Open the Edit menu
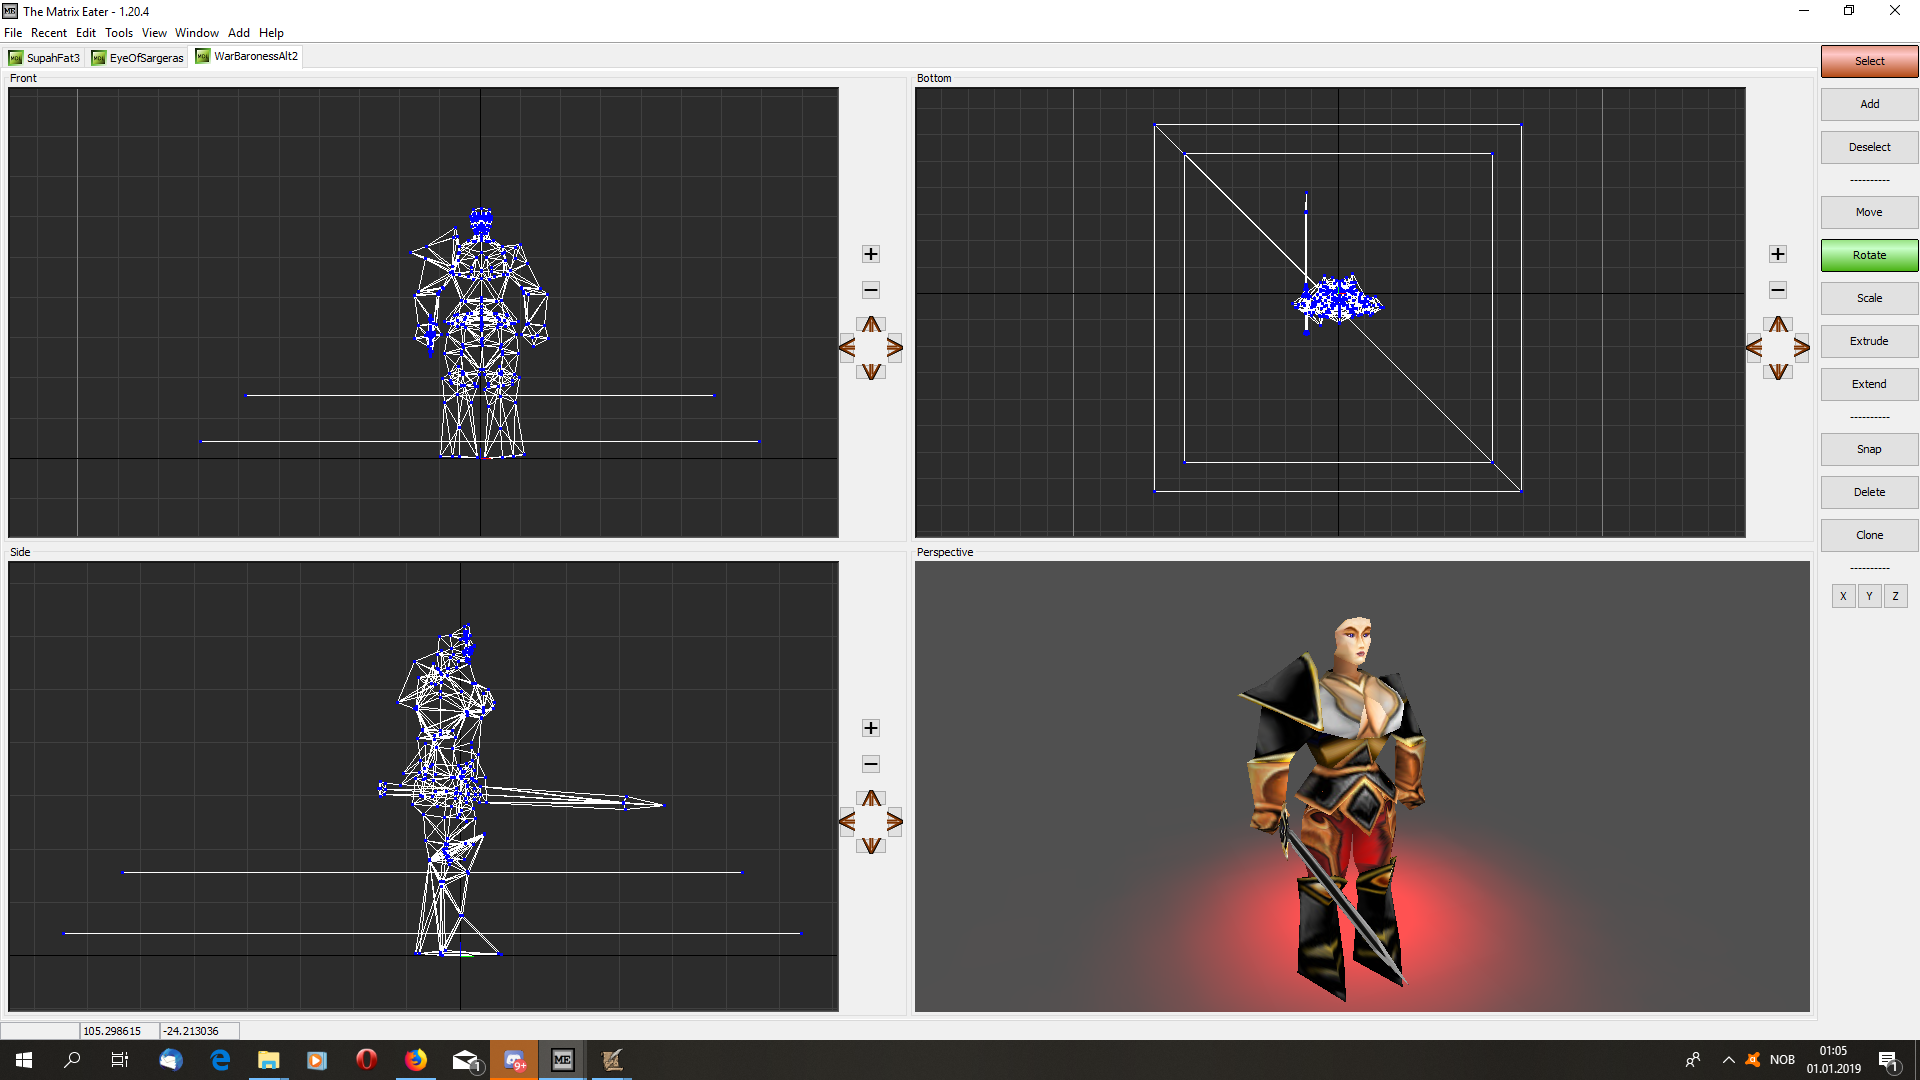This screenshot has height=1080, width=1920. point(86,33)
